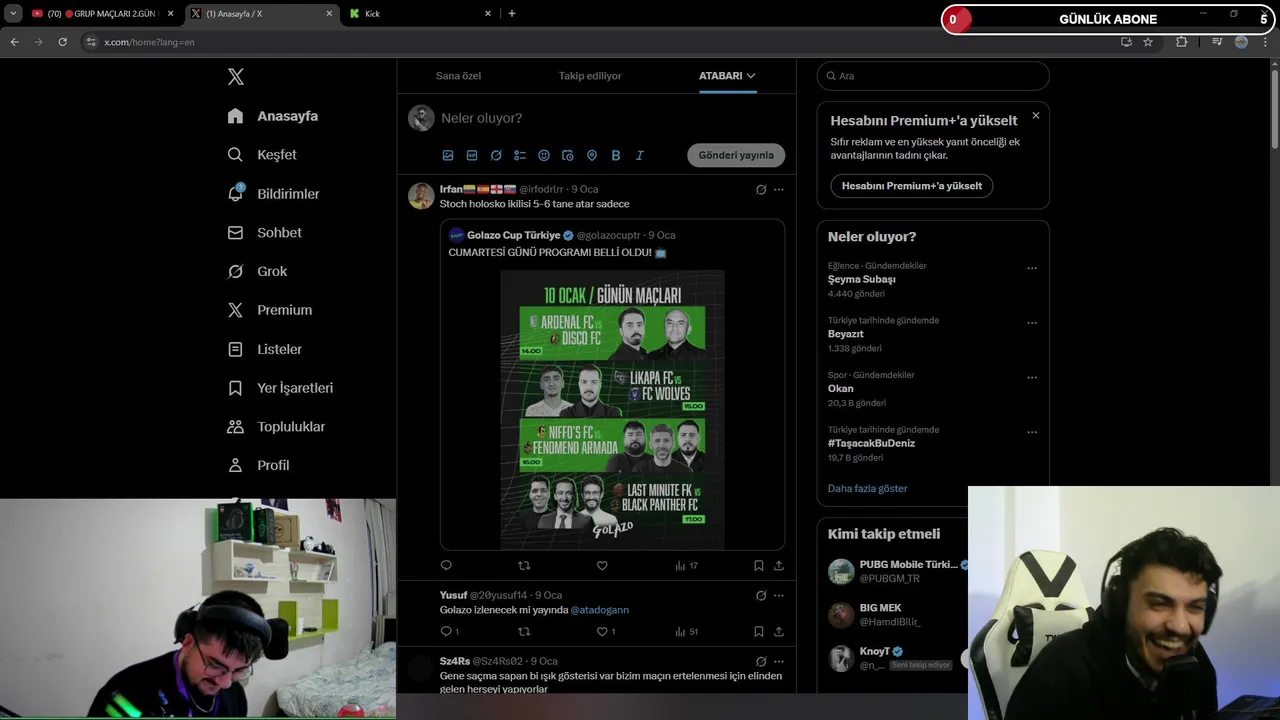Reload the page in the browser
The height and width of the screenshot is (720, 1280).
coord(63,42)
